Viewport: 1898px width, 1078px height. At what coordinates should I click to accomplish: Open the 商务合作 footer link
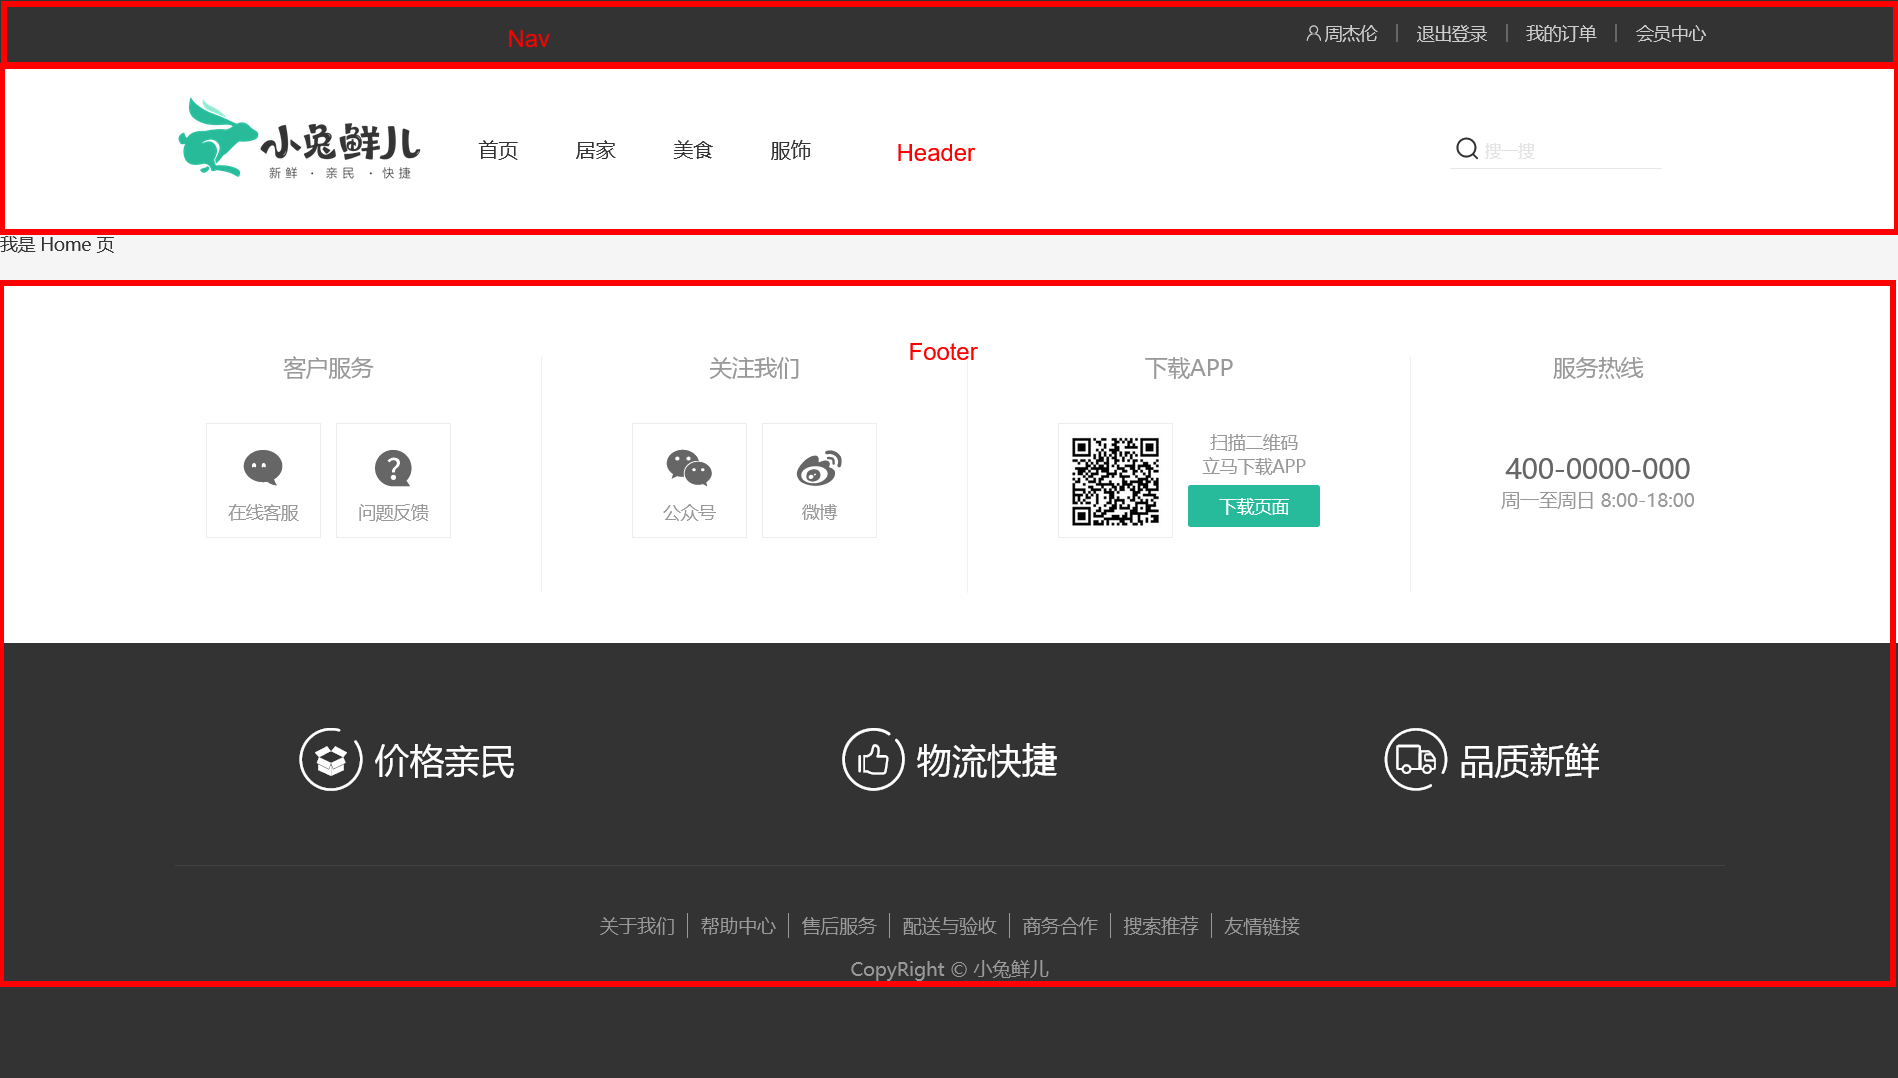[1060, 926]
